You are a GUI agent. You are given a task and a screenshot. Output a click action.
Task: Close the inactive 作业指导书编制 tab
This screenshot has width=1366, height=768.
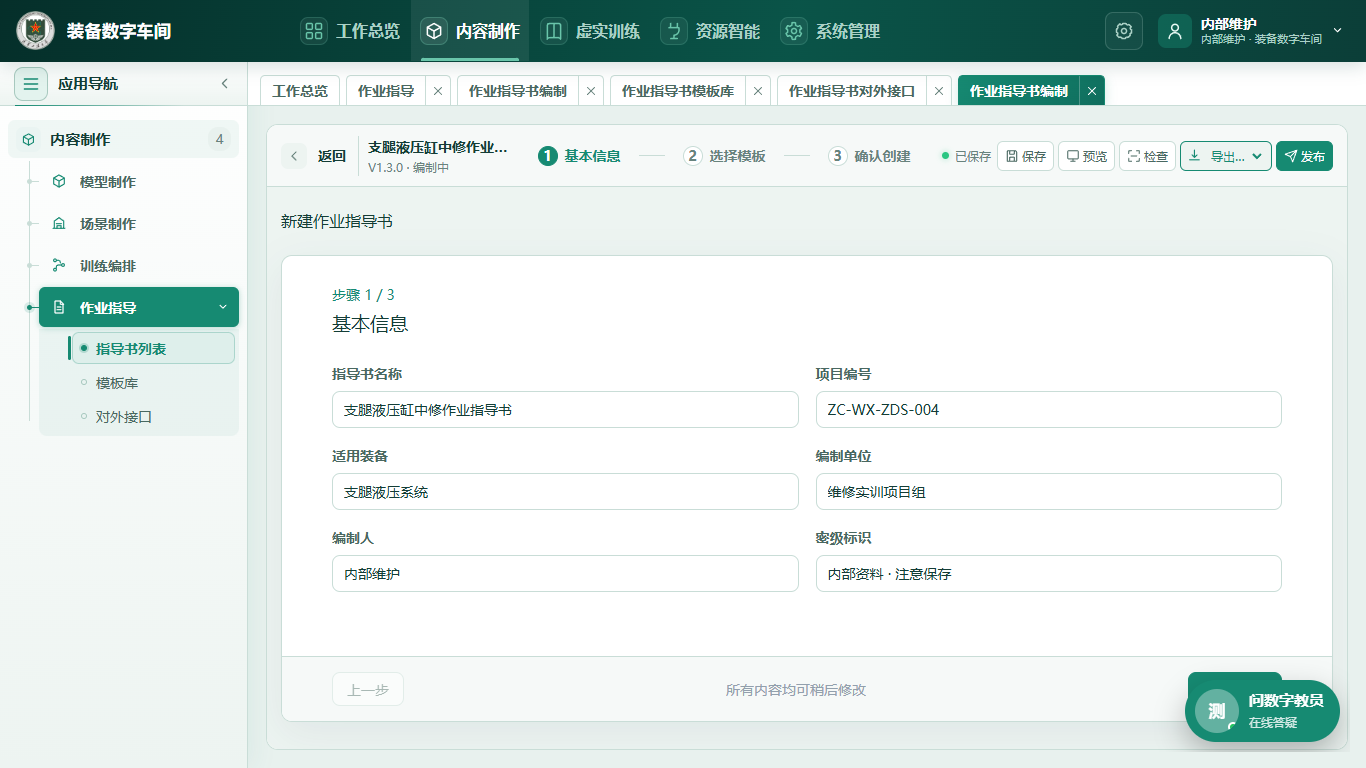click(591, 91)
